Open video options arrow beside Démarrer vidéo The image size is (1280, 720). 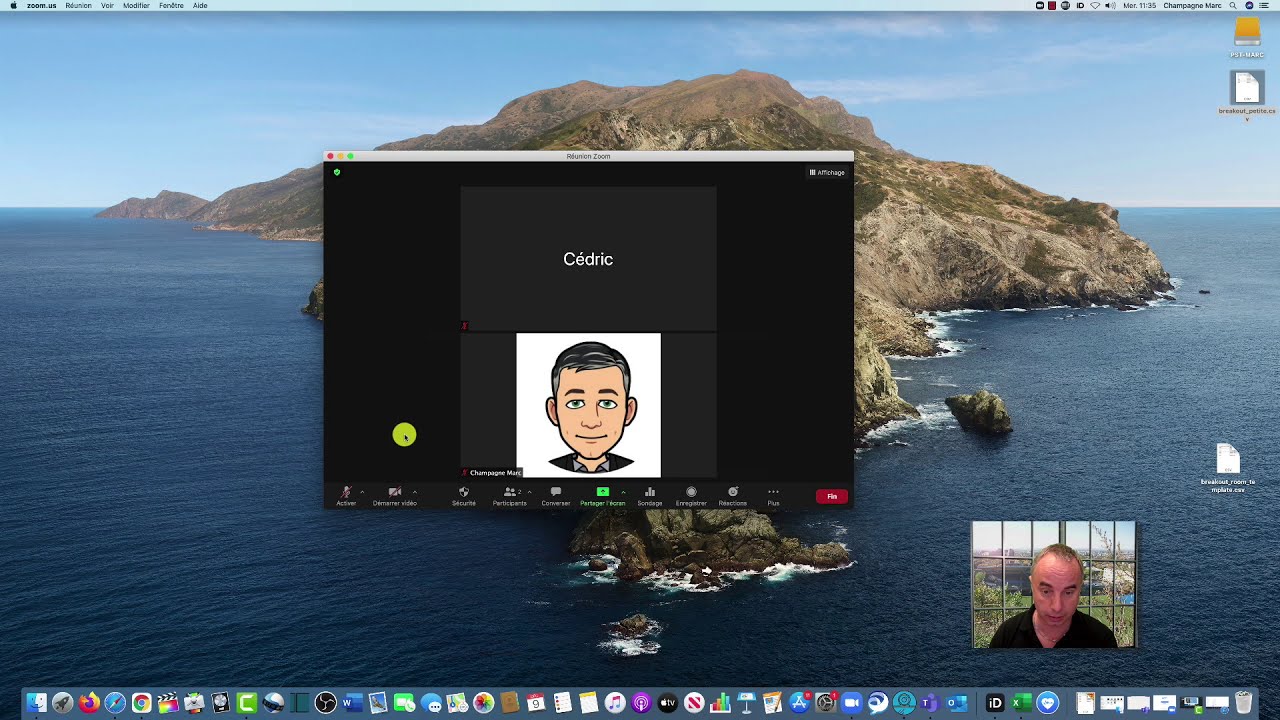click(x=415, y=492)
